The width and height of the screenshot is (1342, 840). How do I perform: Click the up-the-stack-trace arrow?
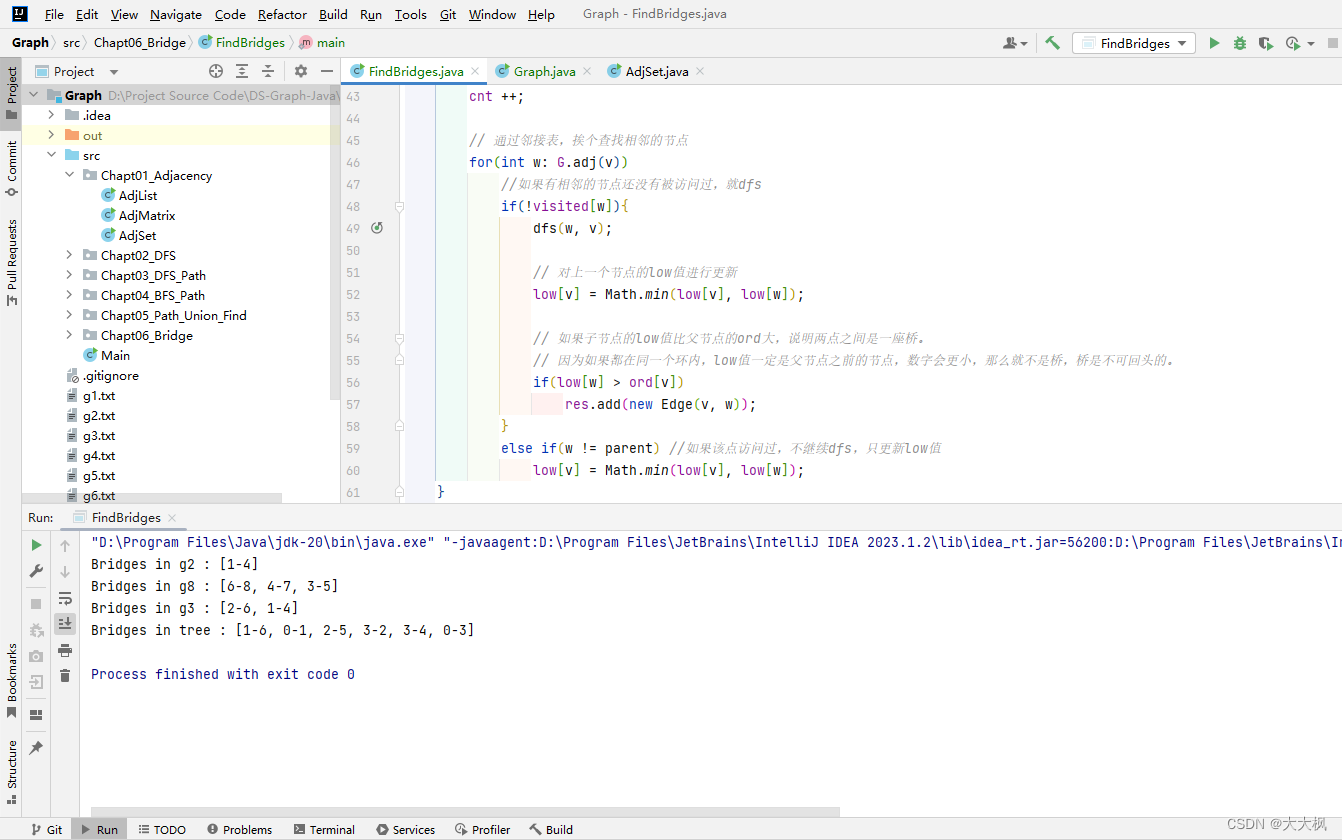click(x=65, y=545)
